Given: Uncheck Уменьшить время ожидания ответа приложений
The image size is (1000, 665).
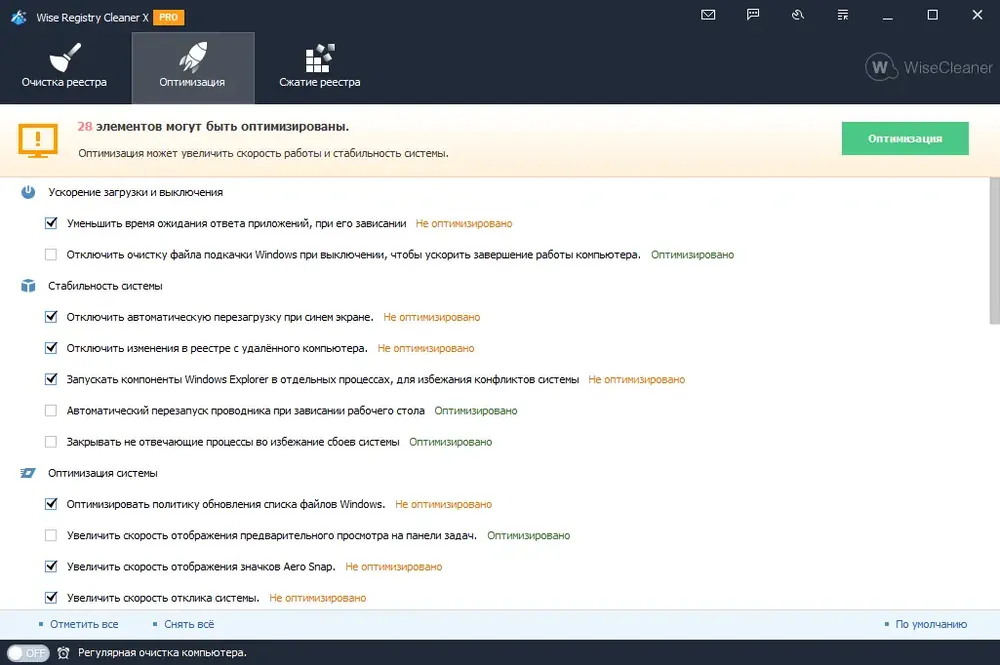Looking at the screenshot, I should tap(51, 223).
